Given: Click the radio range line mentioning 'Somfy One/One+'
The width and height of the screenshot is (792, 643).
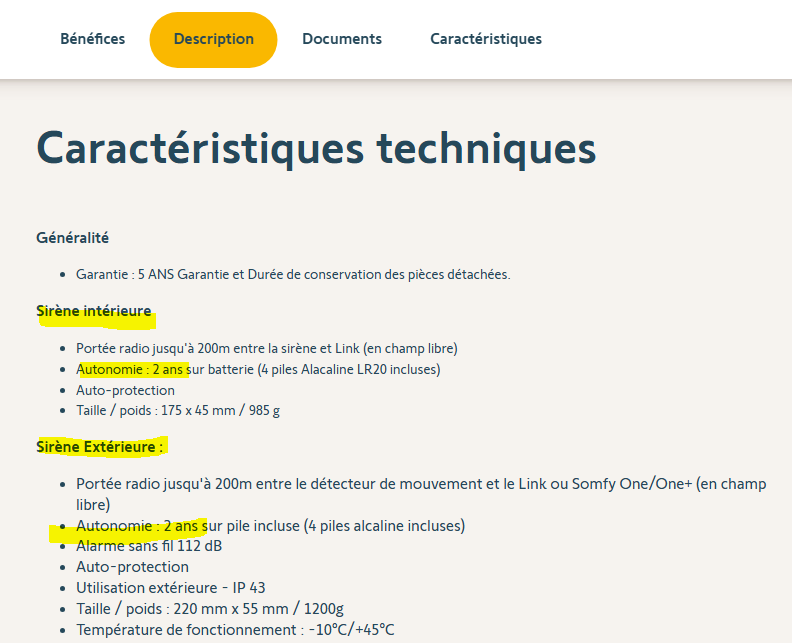Looking at the screenshot, I should coord(420,484).
